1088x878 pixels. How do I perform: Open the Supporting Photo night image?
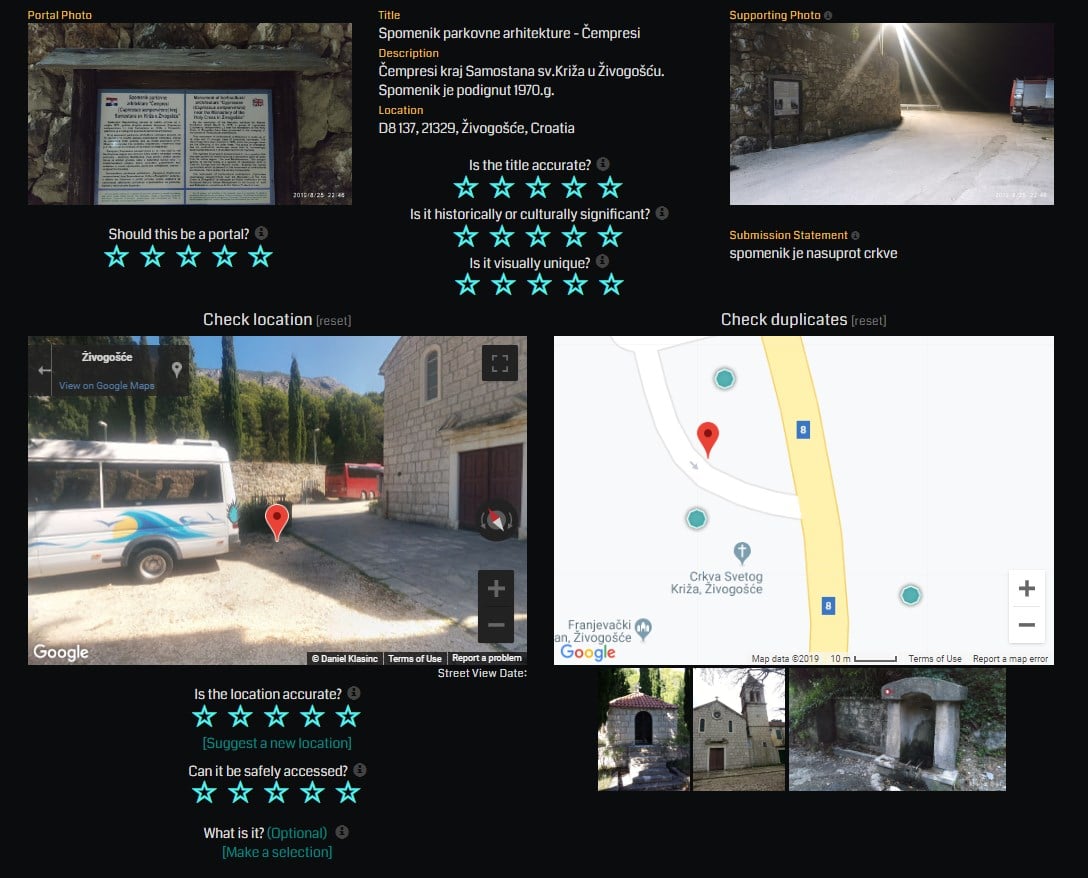(892, 114)
